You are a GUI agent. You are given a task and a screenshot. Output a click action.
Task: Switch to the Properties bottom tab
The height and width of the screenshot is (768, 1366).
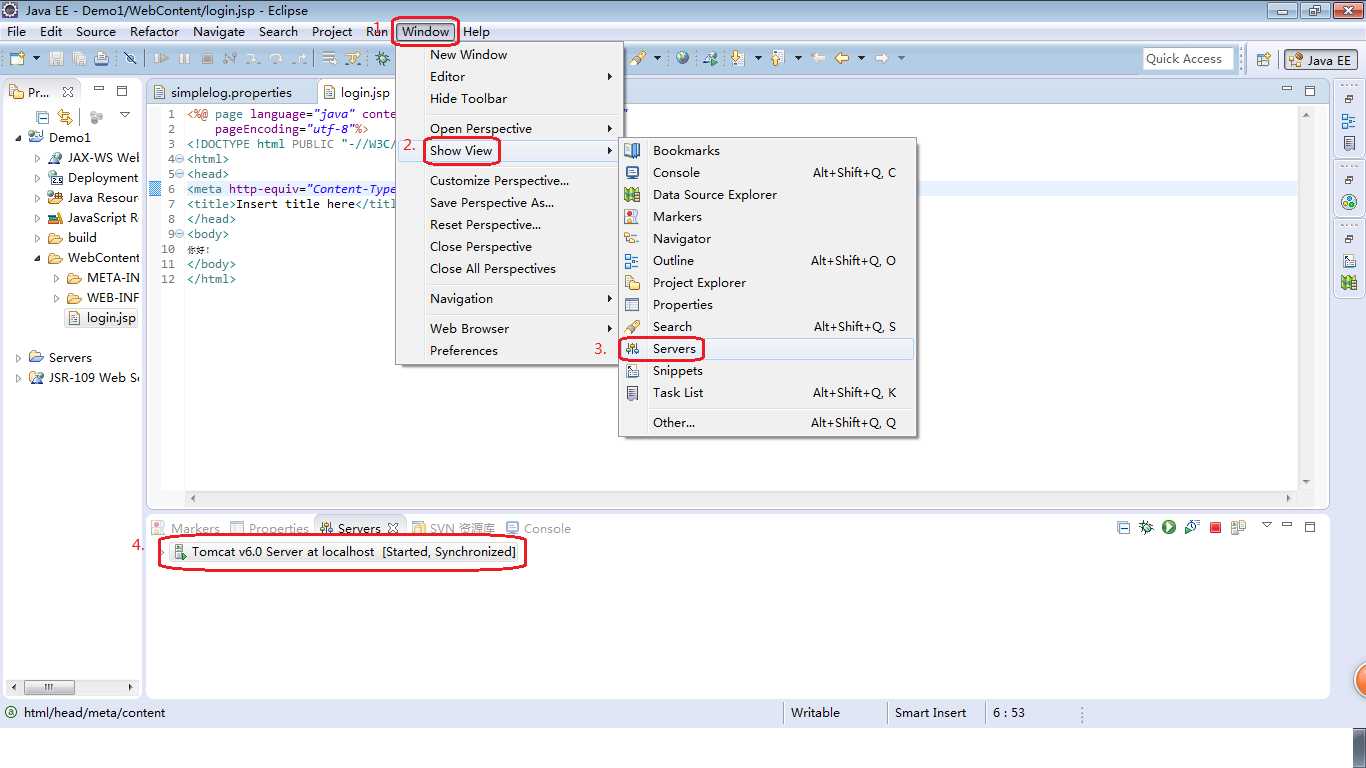click(x=269, y=528)
